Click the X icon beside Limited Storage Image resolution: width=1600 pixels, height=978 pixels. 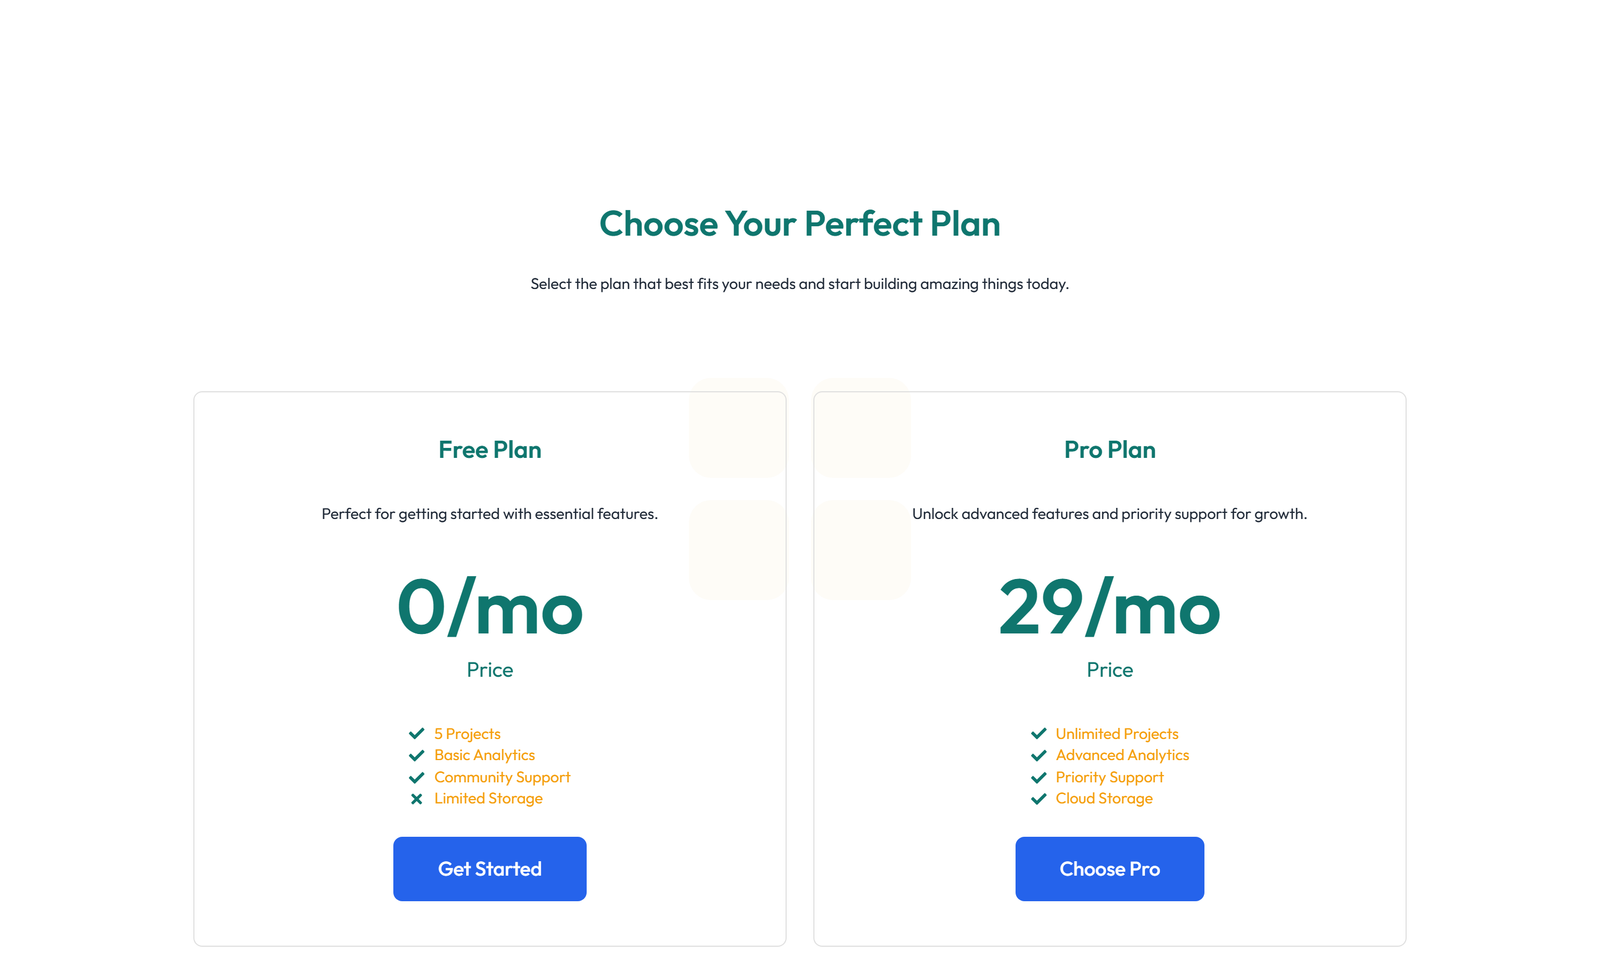click(417, 799)
